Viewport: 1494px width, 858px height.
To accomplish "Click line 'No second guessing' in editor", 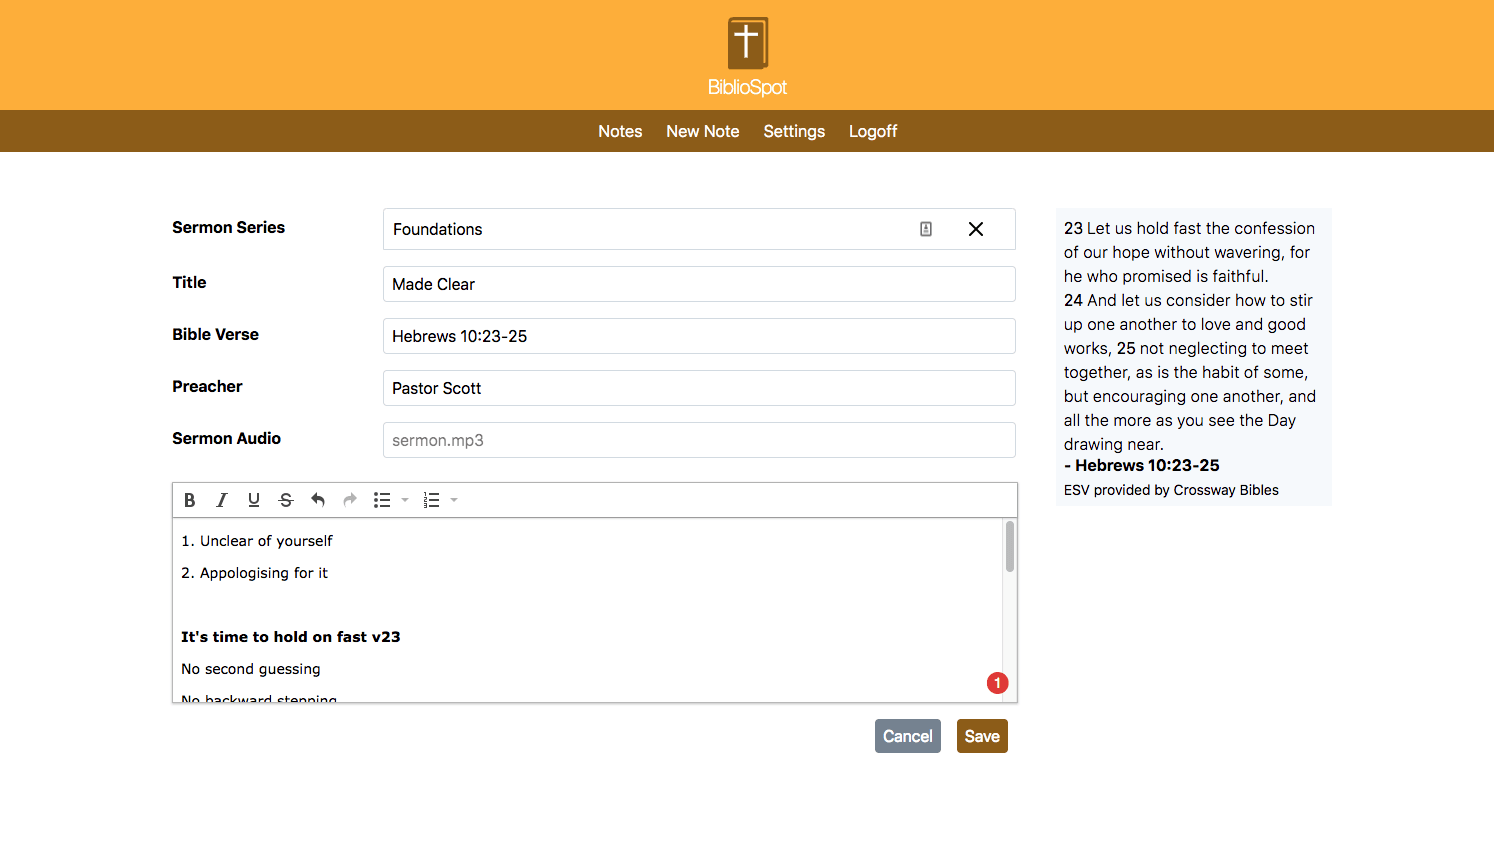I will 251,669.
